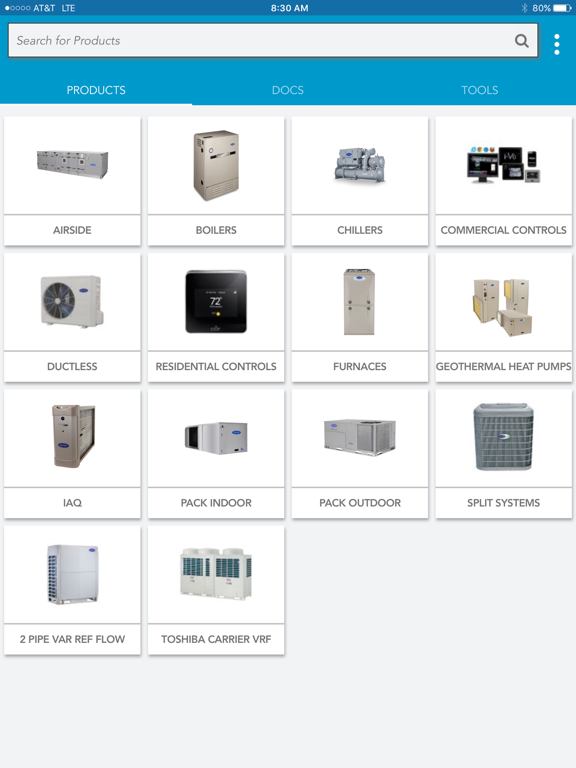This screenshot has height=768, width=576.
Task: Select the PACK OUTDOOR label
Action: pos(360,503)
